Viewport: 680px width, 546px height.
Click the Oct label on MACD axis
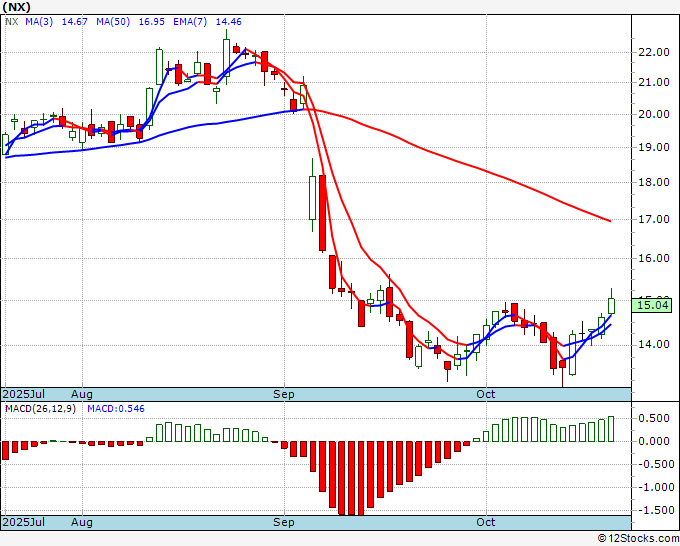point(486,522)
